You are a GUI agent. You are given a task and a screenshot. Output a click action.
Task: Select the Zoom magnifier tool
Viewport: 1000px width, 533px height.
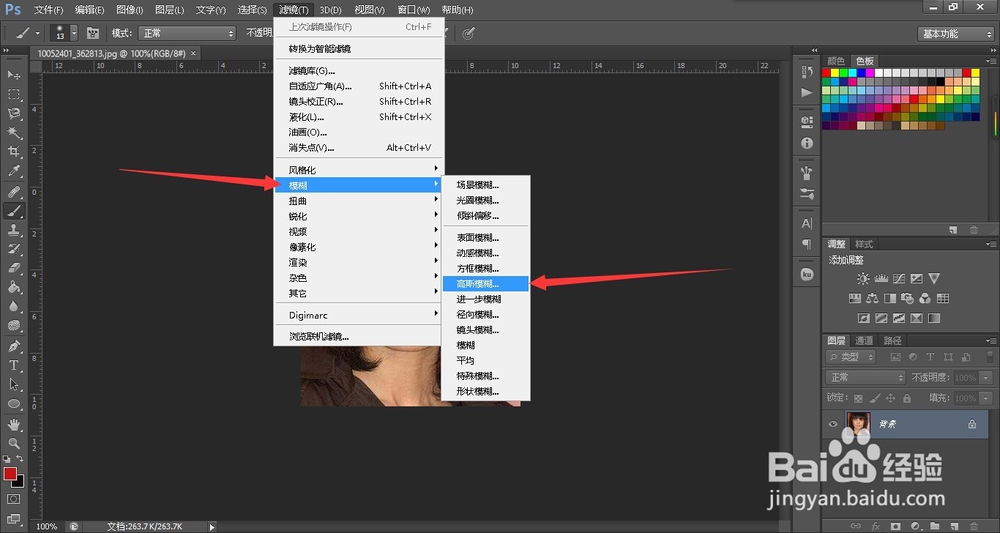(x=13, y=443)
